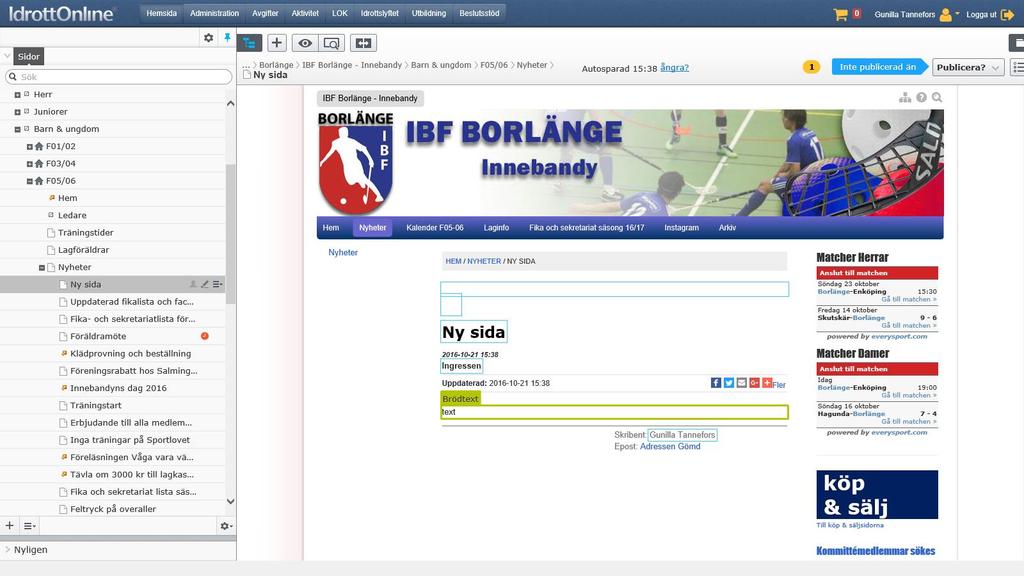Viewport: 1024px width, 576px height.
Task: Open the Utbildning menu
Action: pos(428,13)
